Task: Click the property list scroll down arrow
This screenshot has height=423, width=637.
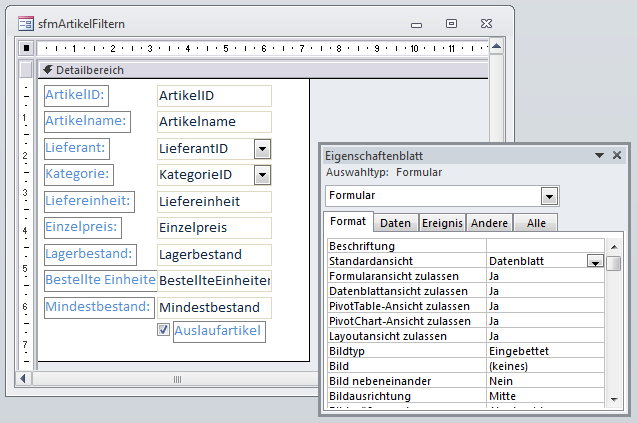Action: click(614, 399)
